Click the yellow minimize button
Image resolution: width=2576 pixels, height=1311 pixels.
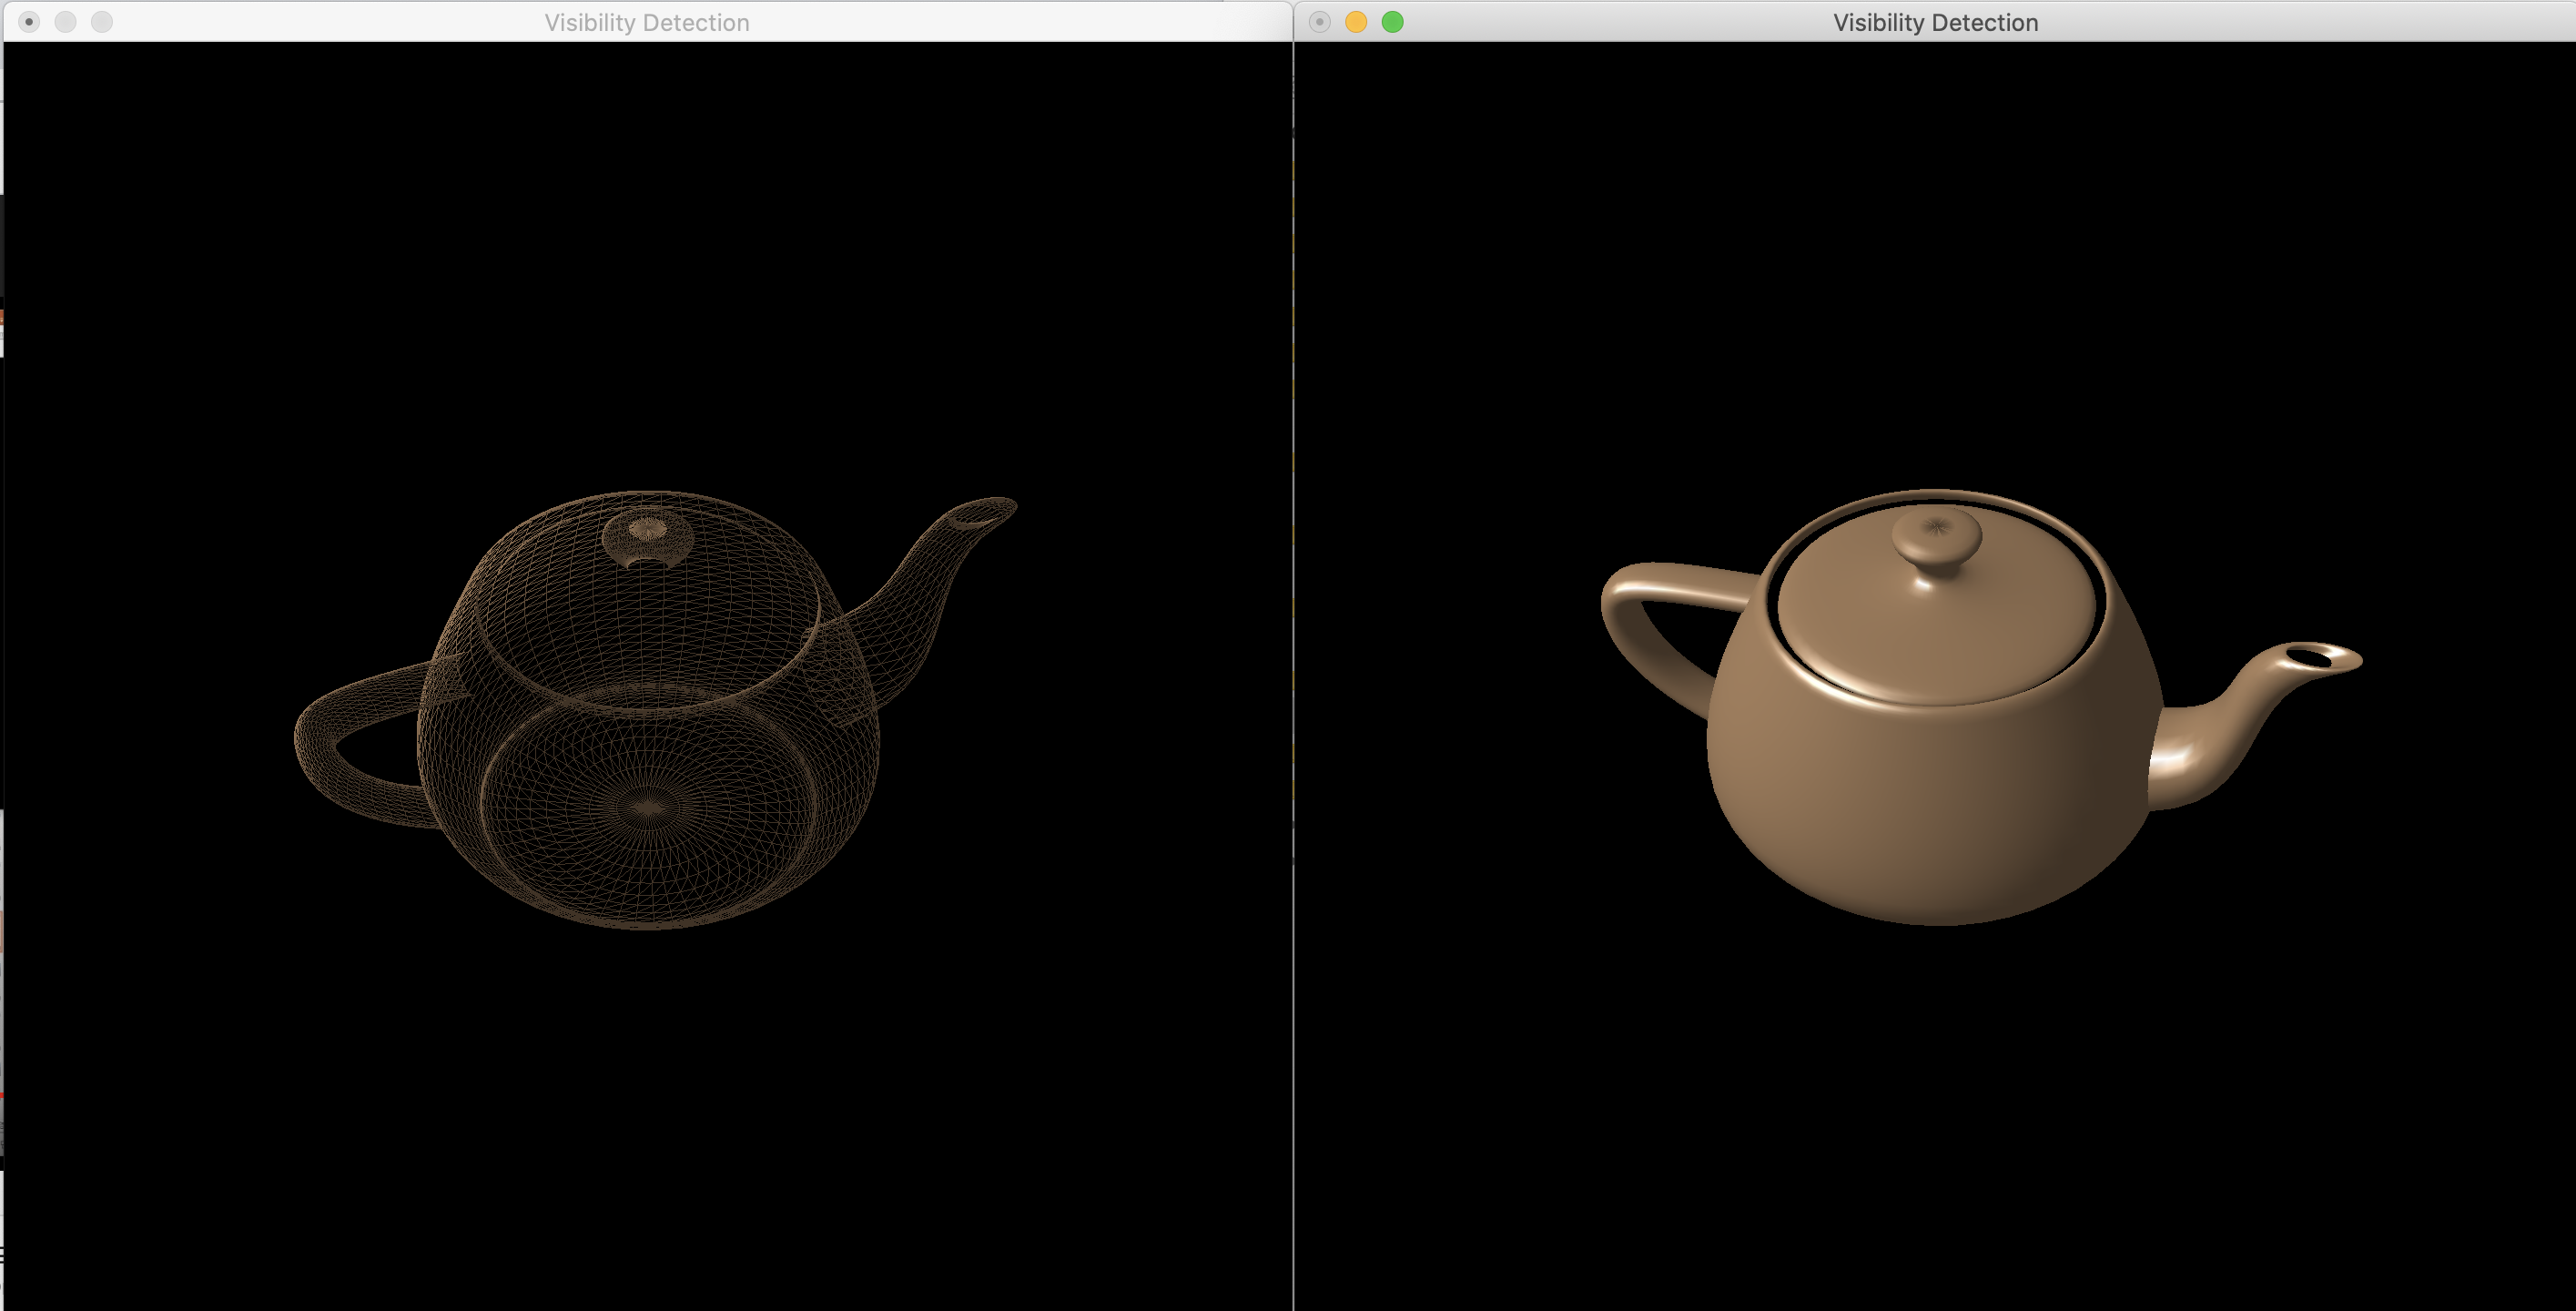coord(1356,22)
